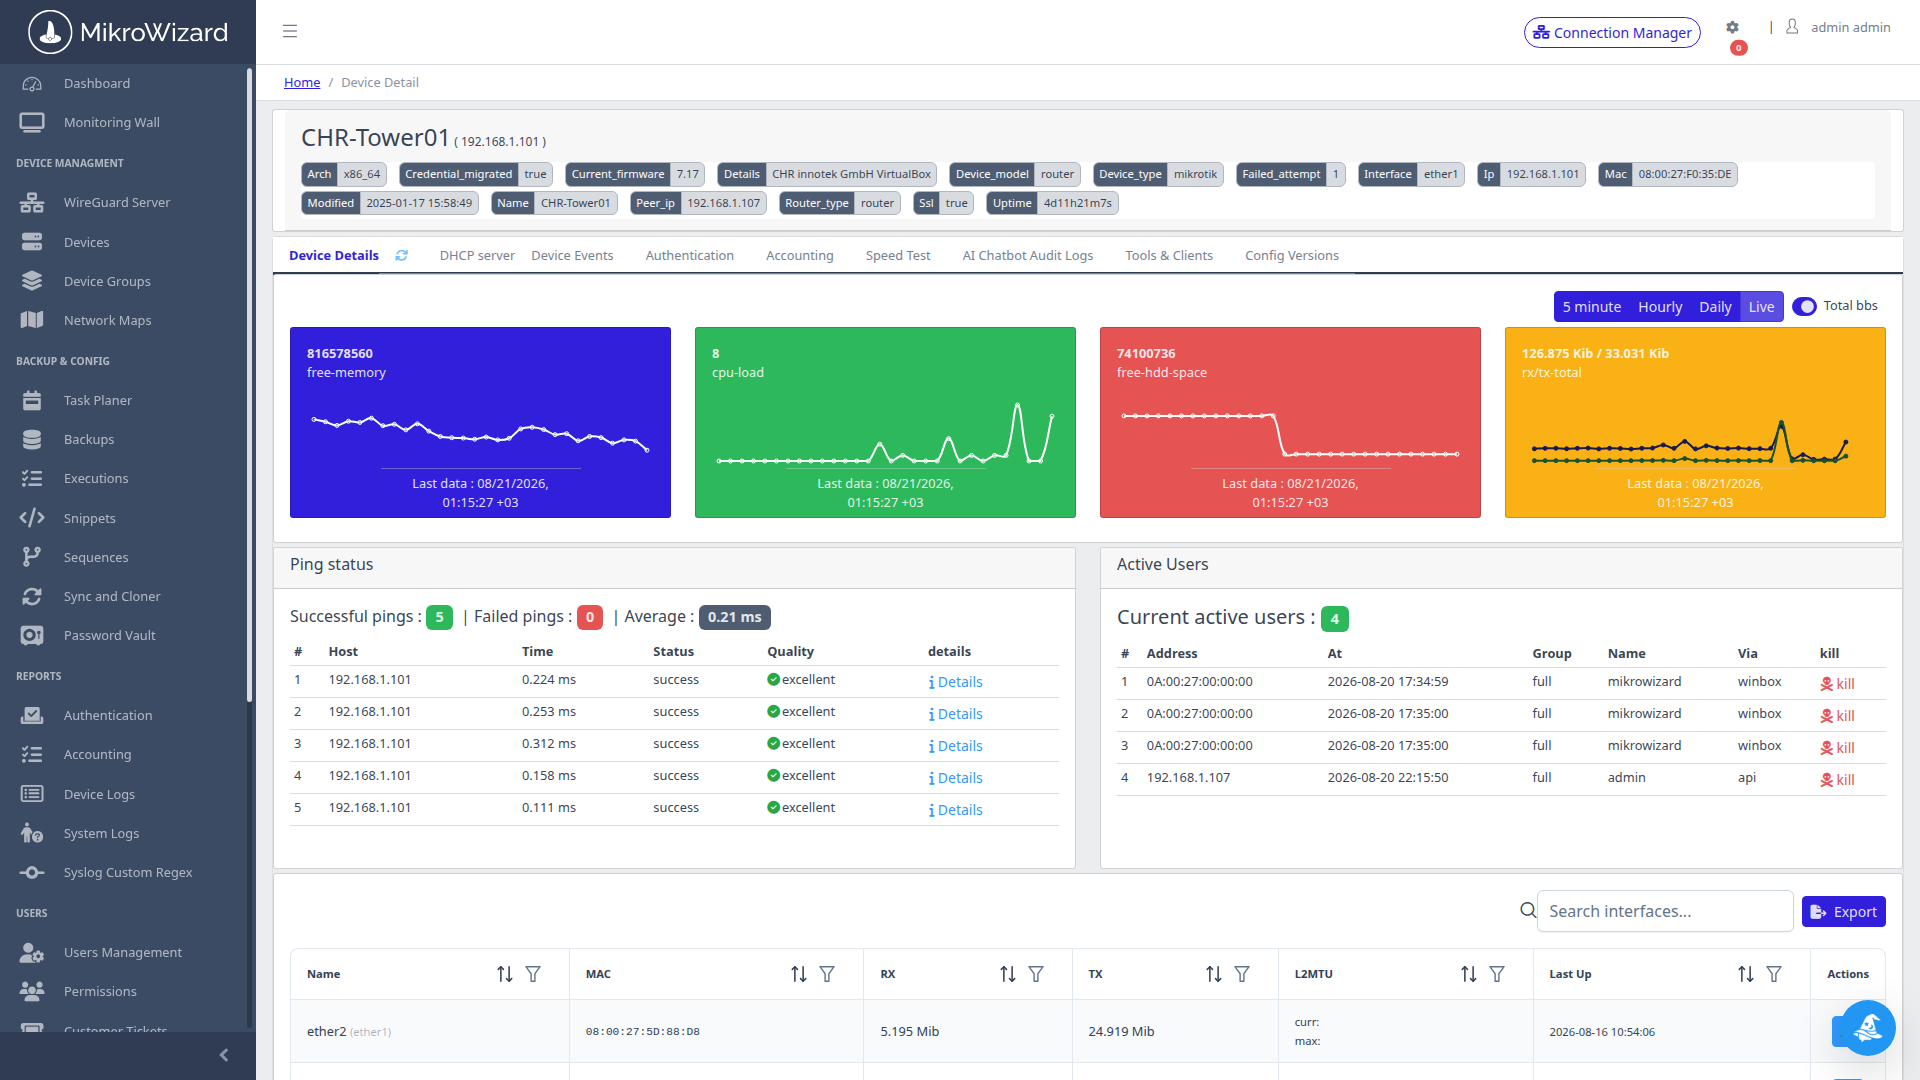Open the Tools & Clients tab
Image resolution: width=1920 pixels, height=1080 pixels.
[x=1168, y=256]
